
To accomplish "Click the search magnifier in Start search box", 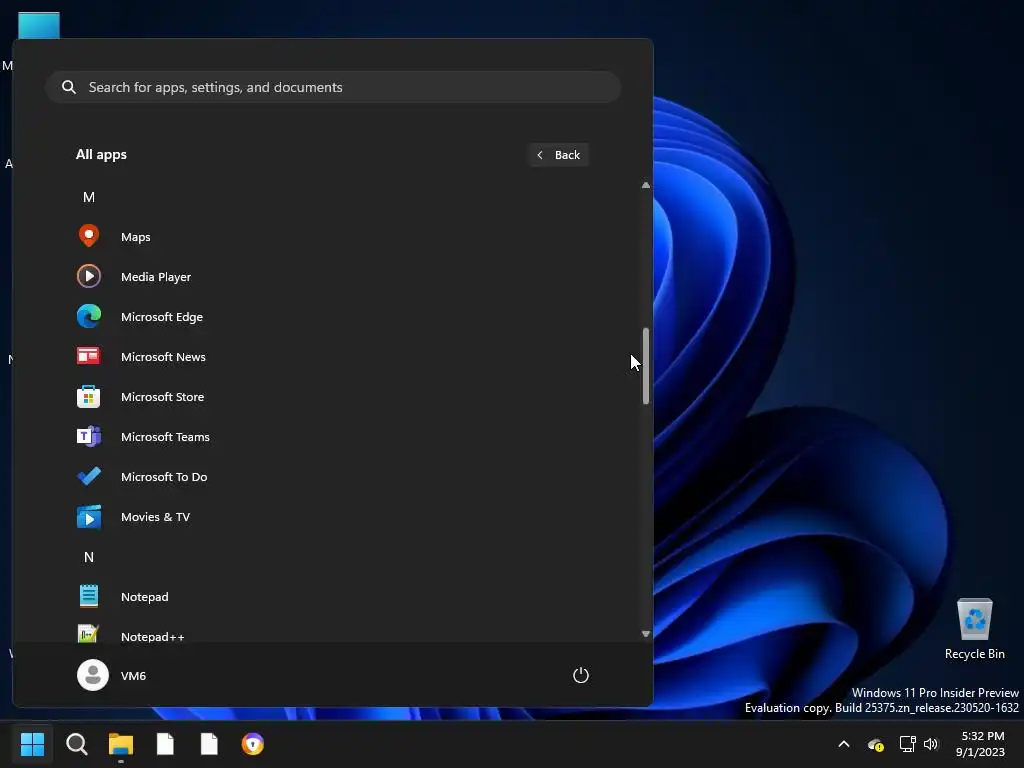I will [69, 87].
